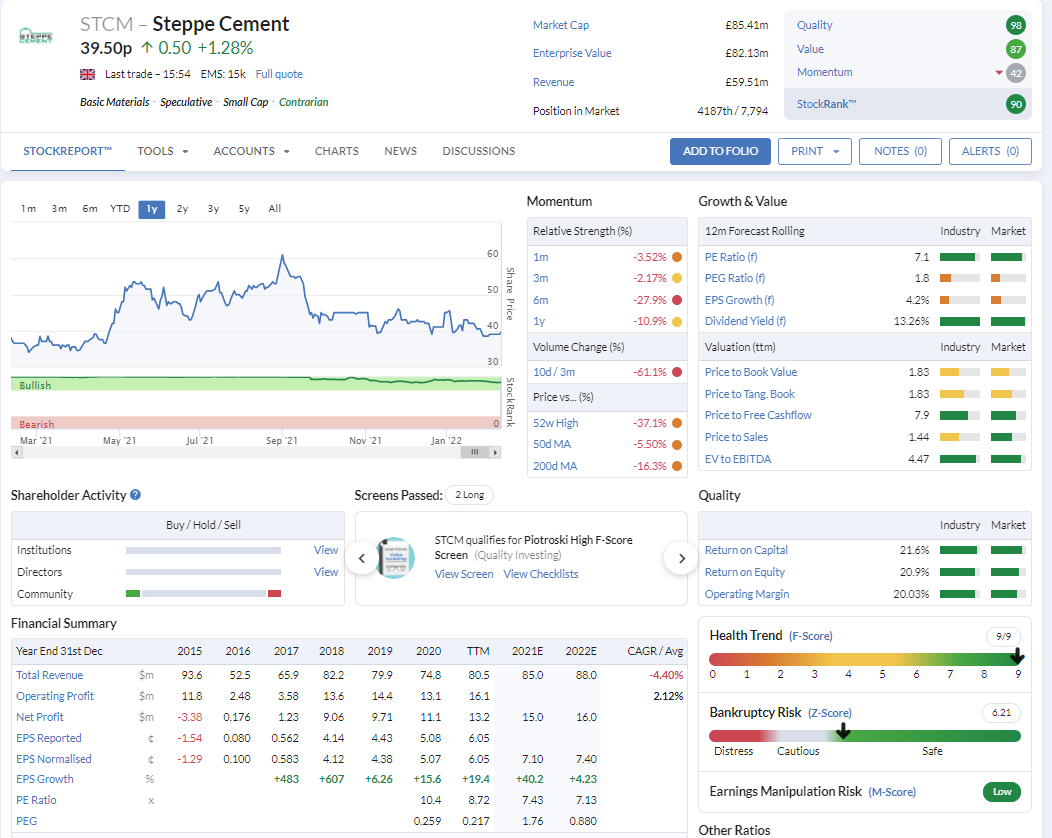Open the View Screen link
Screen dimensions: 1052x838
coord(464,574)
